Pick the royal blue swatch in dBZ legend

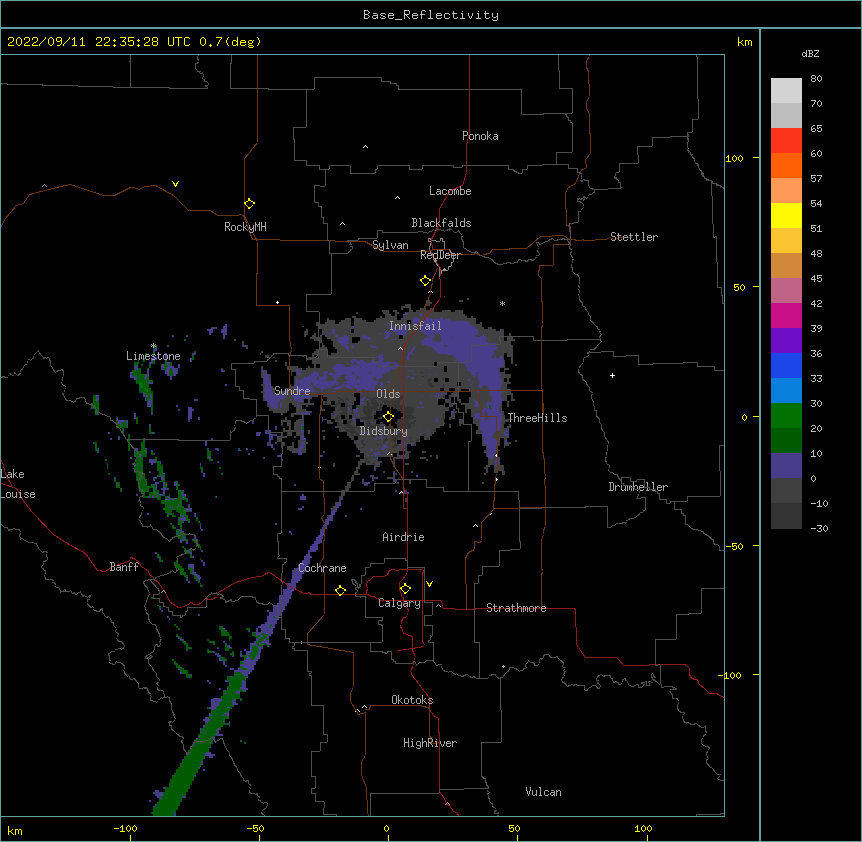[786, 365]
